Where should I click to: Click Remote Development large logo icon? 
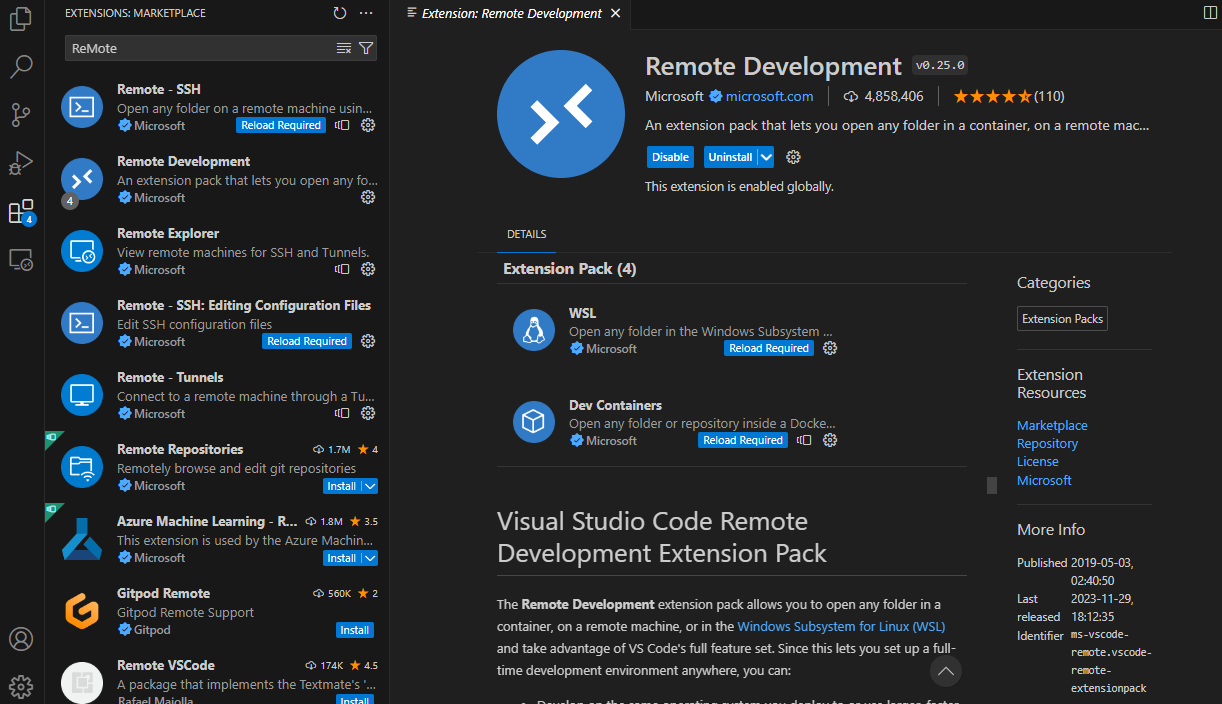point(560,113)
